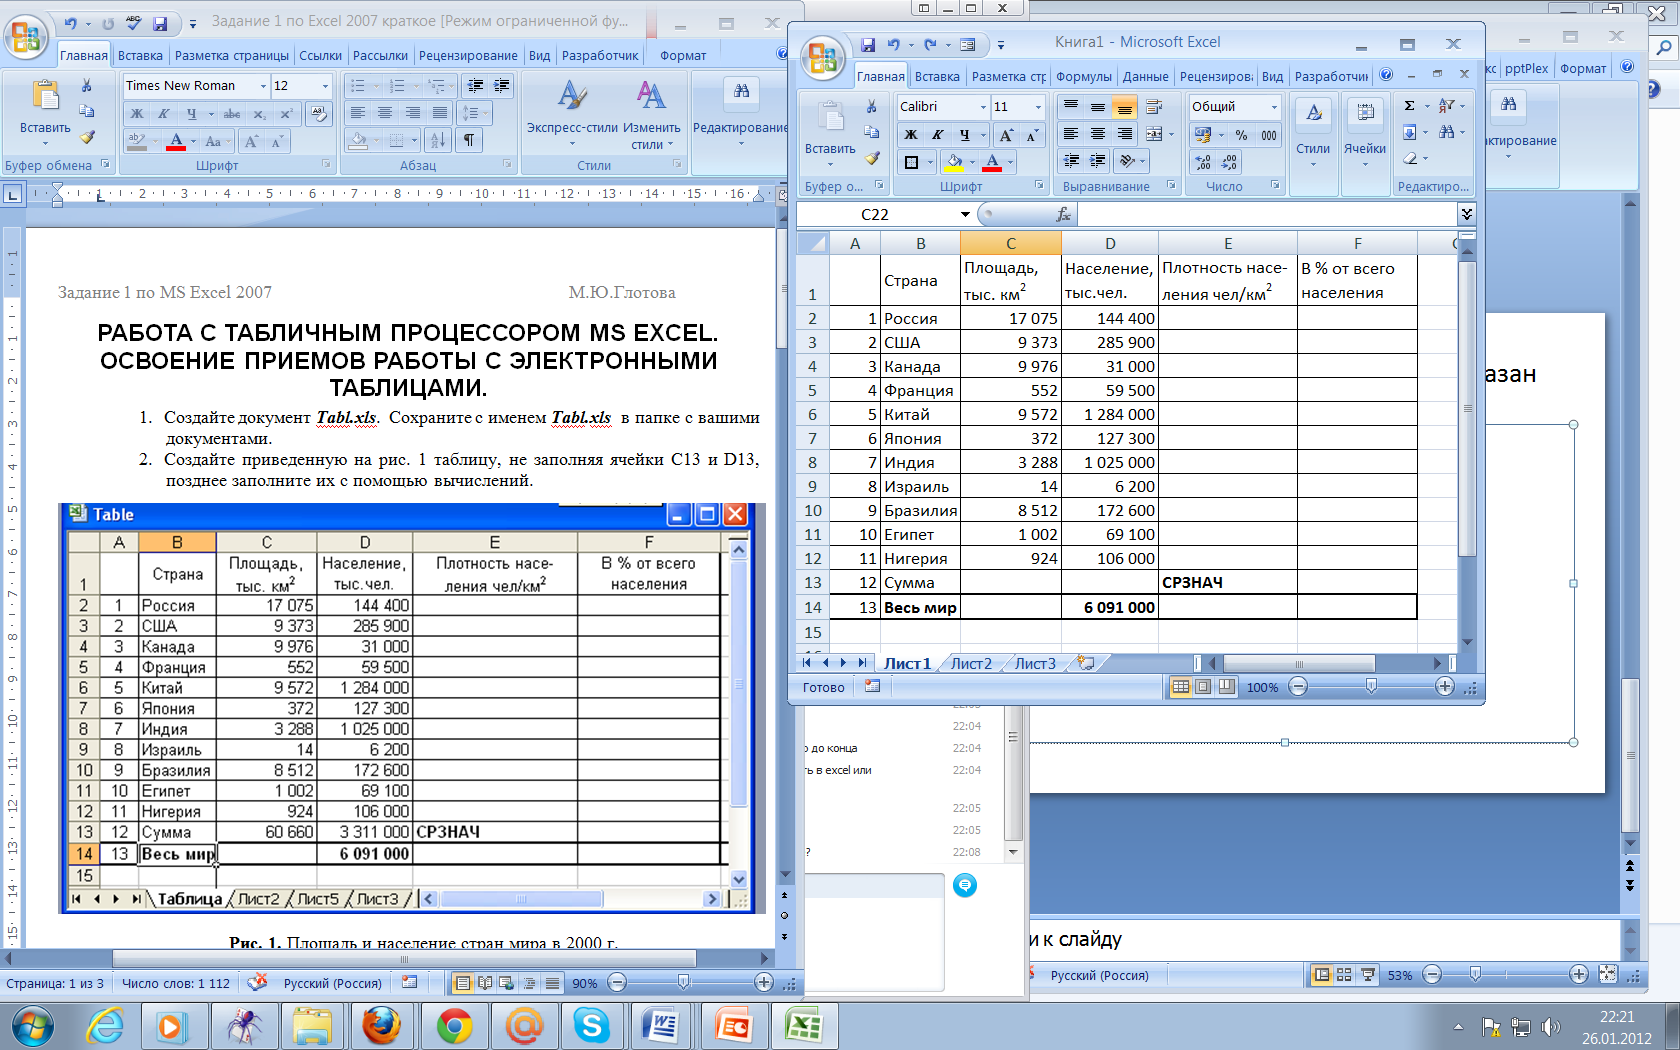Click Excel AutoSum sigma icon
Screen dimensions: 1680x1050
click(1409, 105)
